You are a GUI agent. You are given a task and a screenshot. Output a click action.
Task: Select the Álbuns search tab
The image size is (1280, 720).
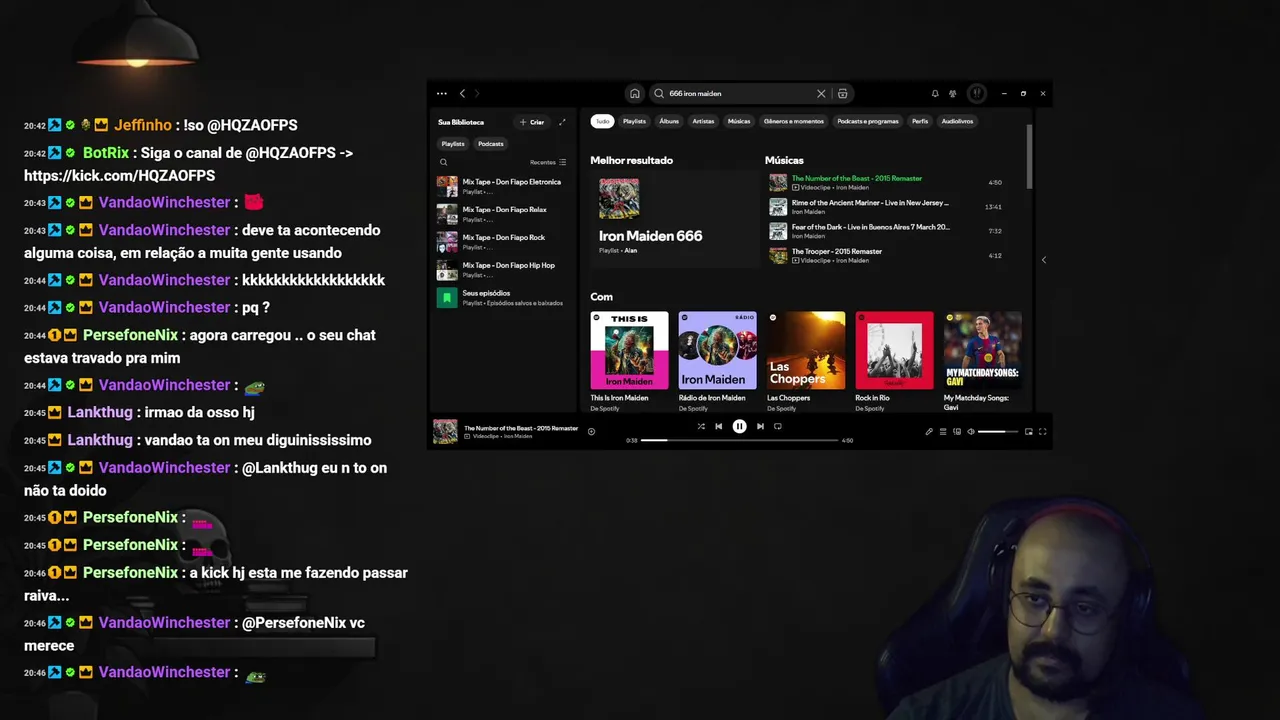[669, 121]
